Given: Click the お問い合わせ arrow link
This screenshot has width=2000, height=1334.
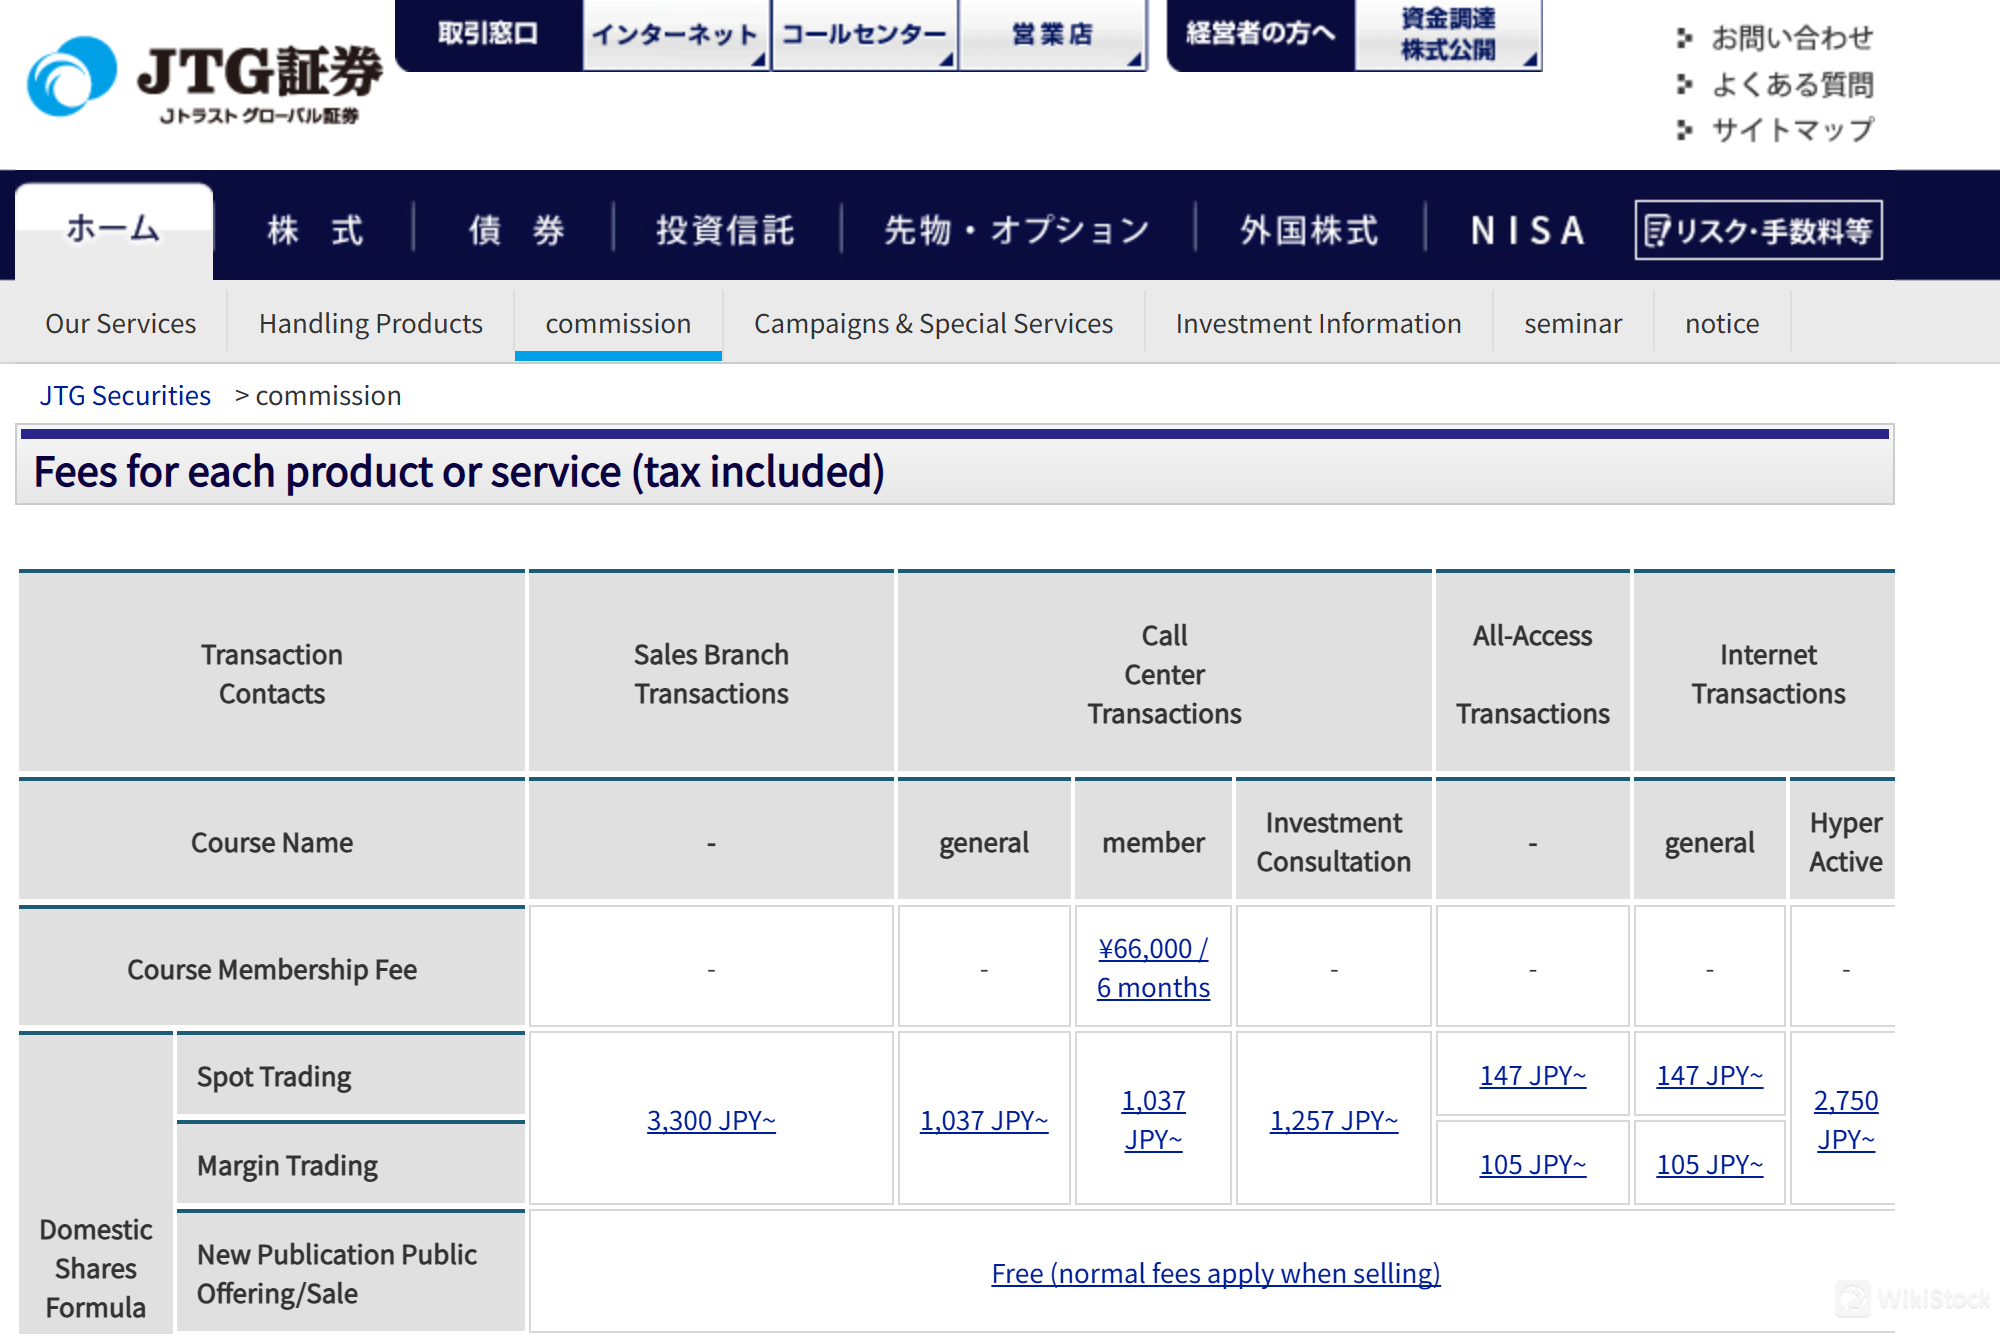Looking at the screenshot, I should [1790, 38].
